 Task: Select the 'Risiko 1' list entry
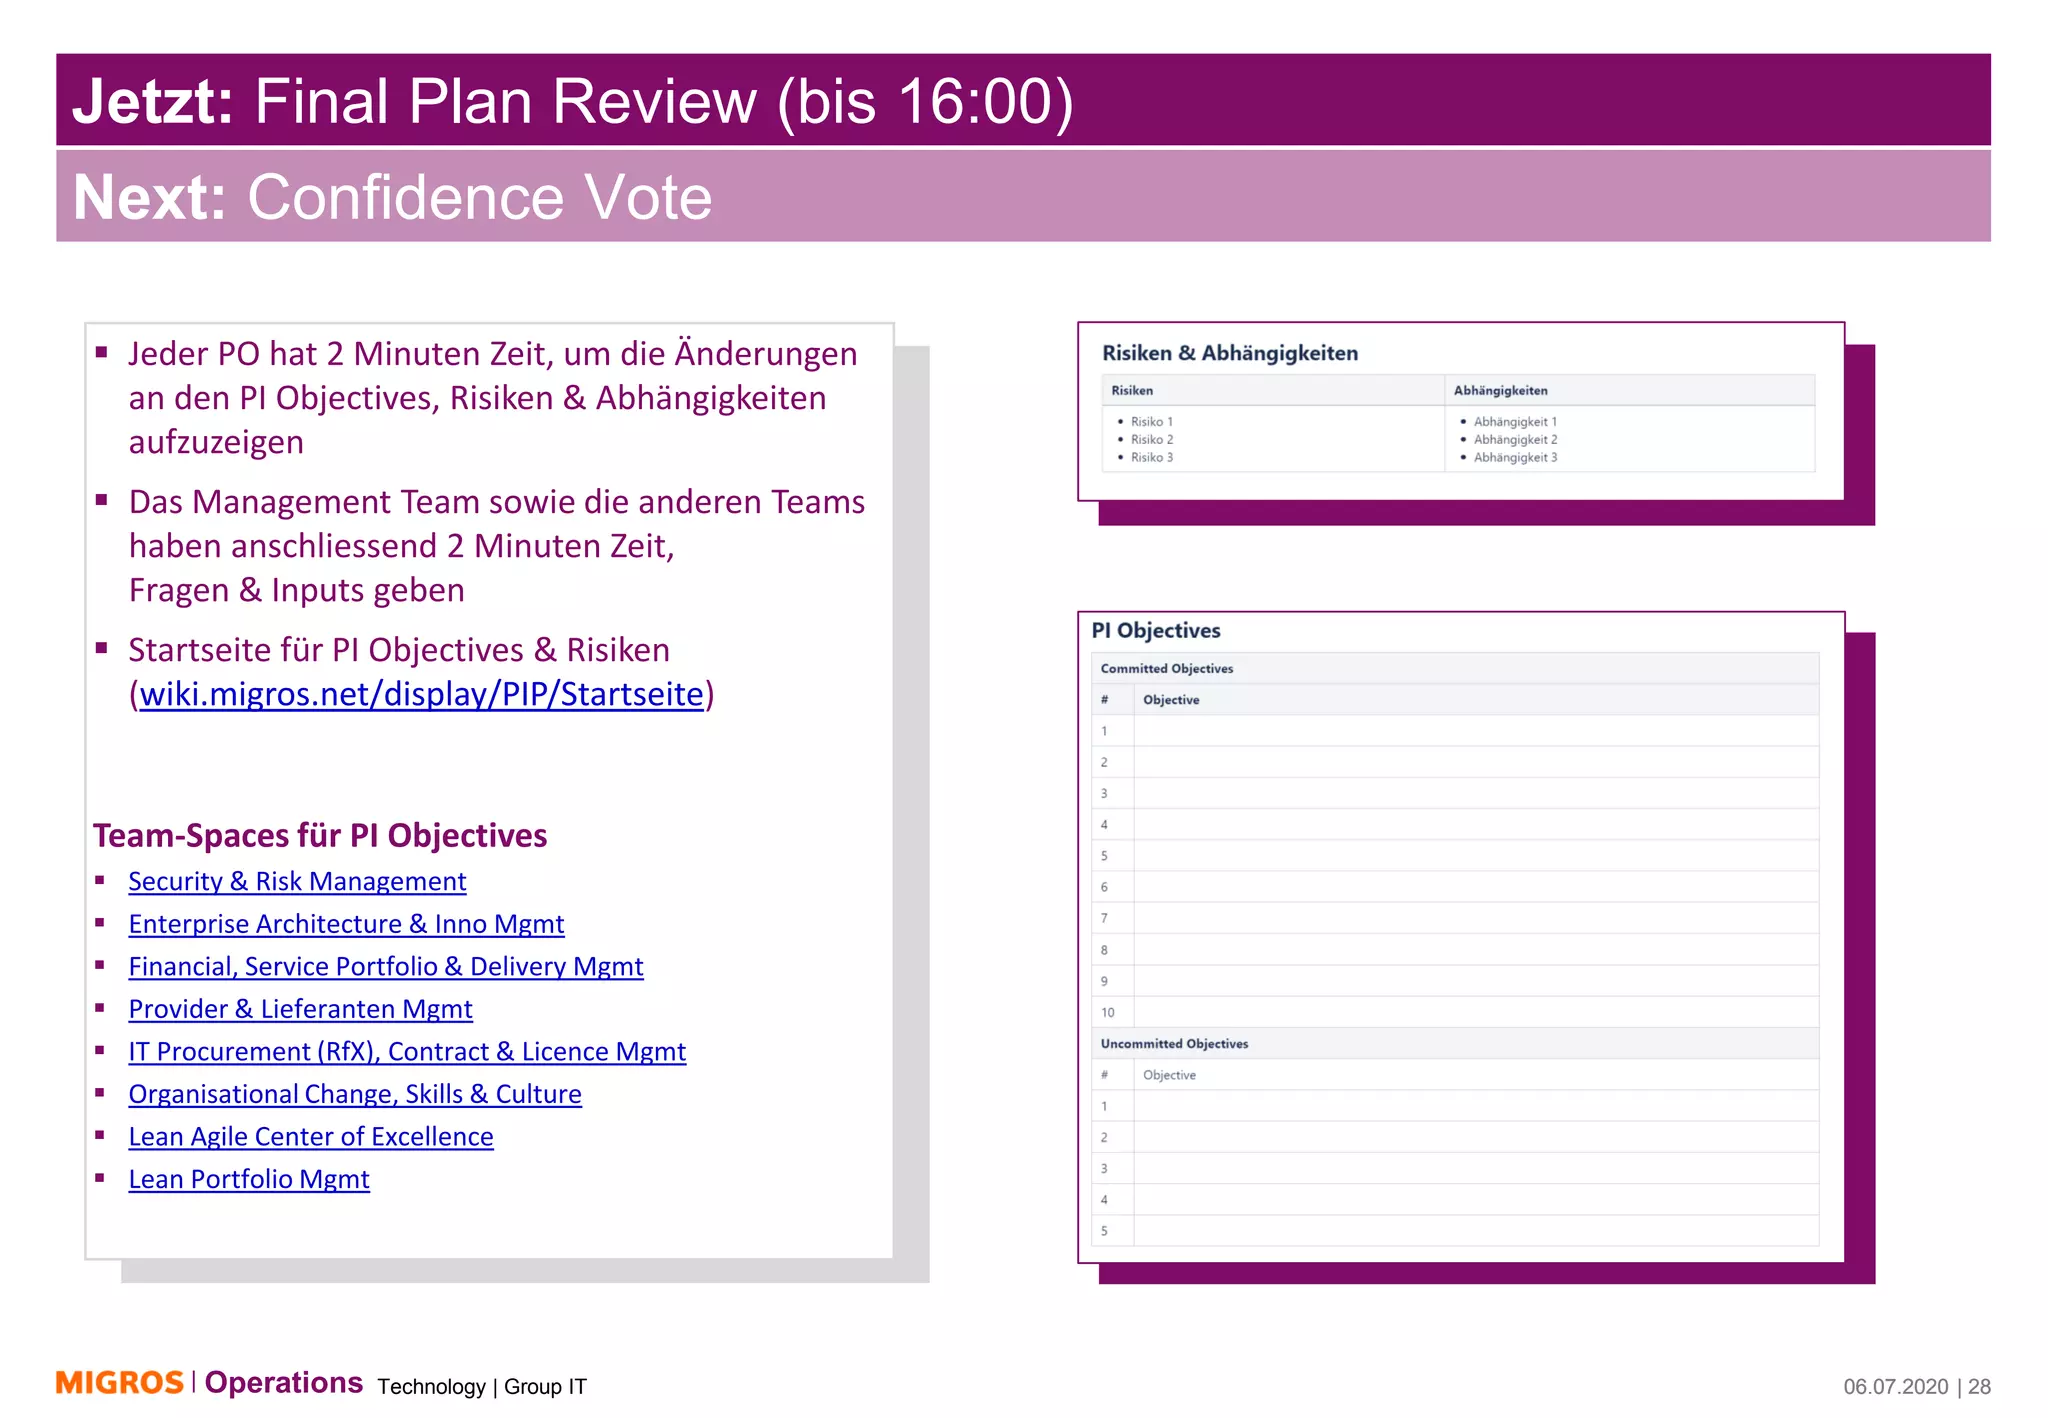tap(1152, 422)
